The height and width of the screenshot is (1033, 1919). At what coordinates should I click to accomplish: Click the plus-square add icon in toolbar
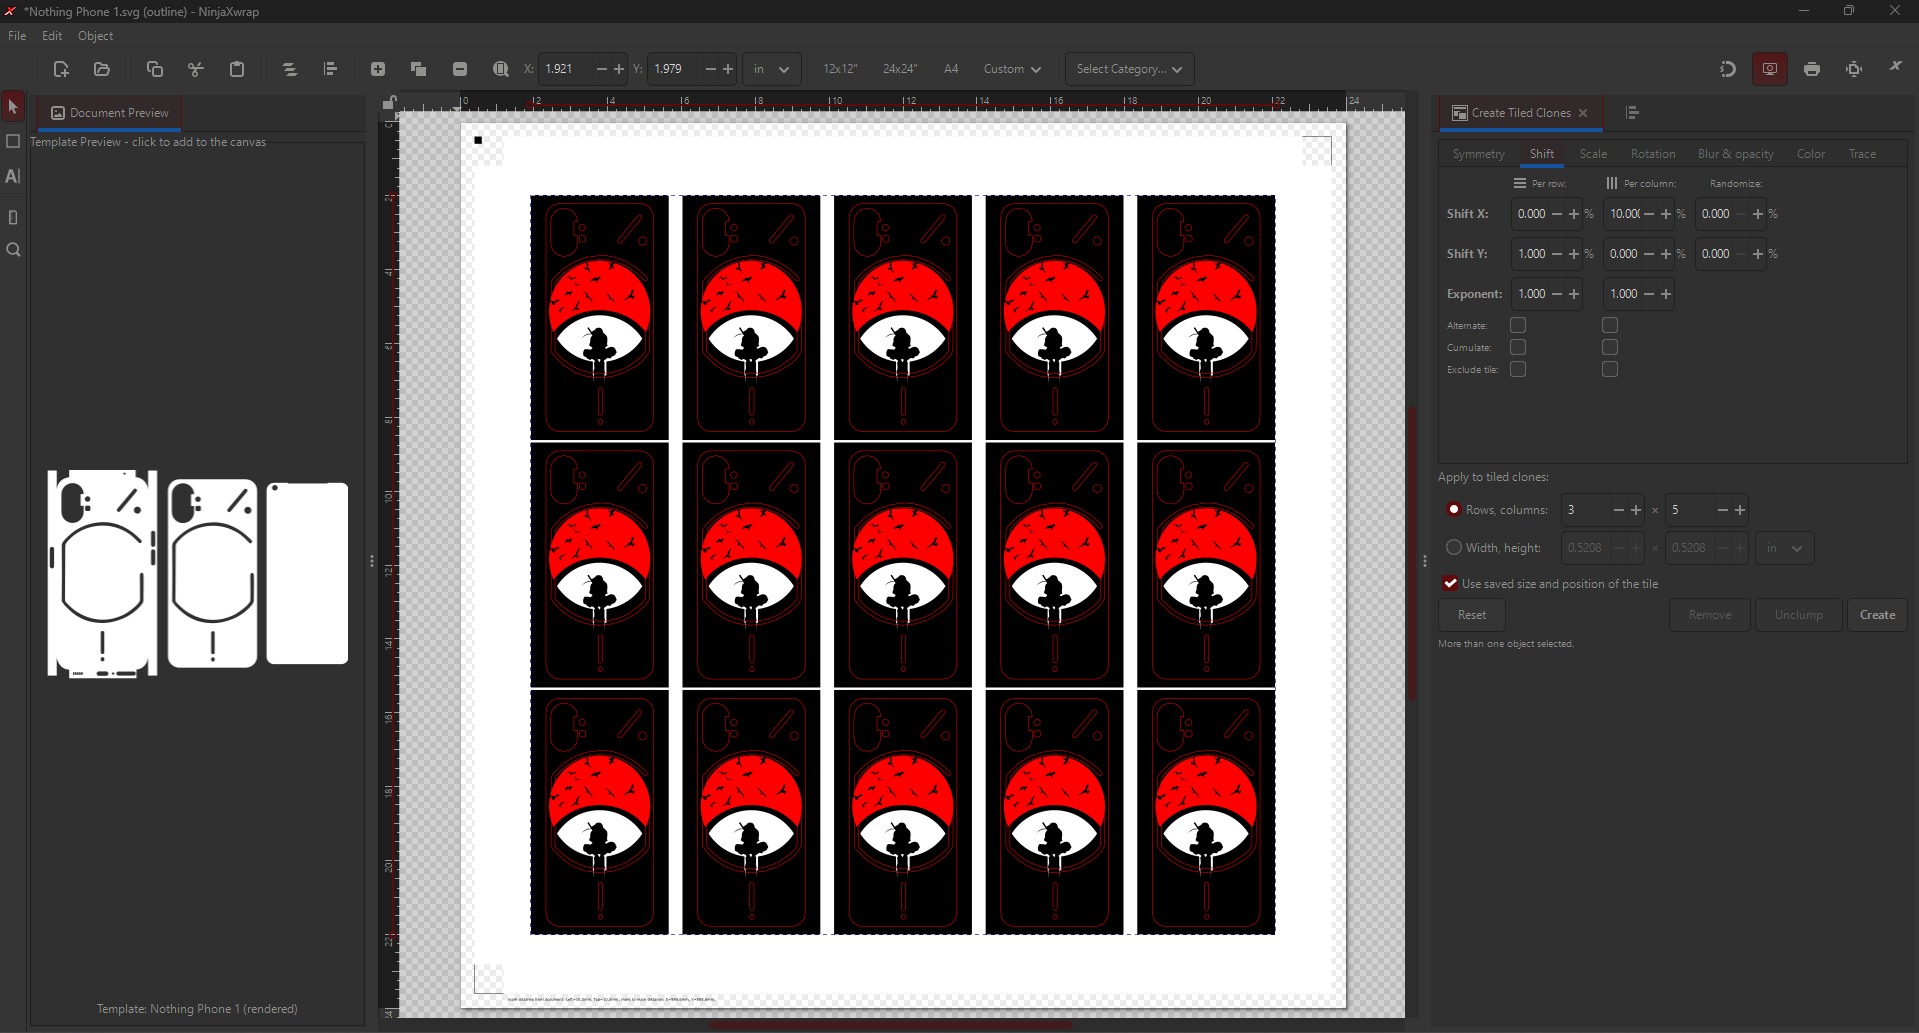point(378,69)
